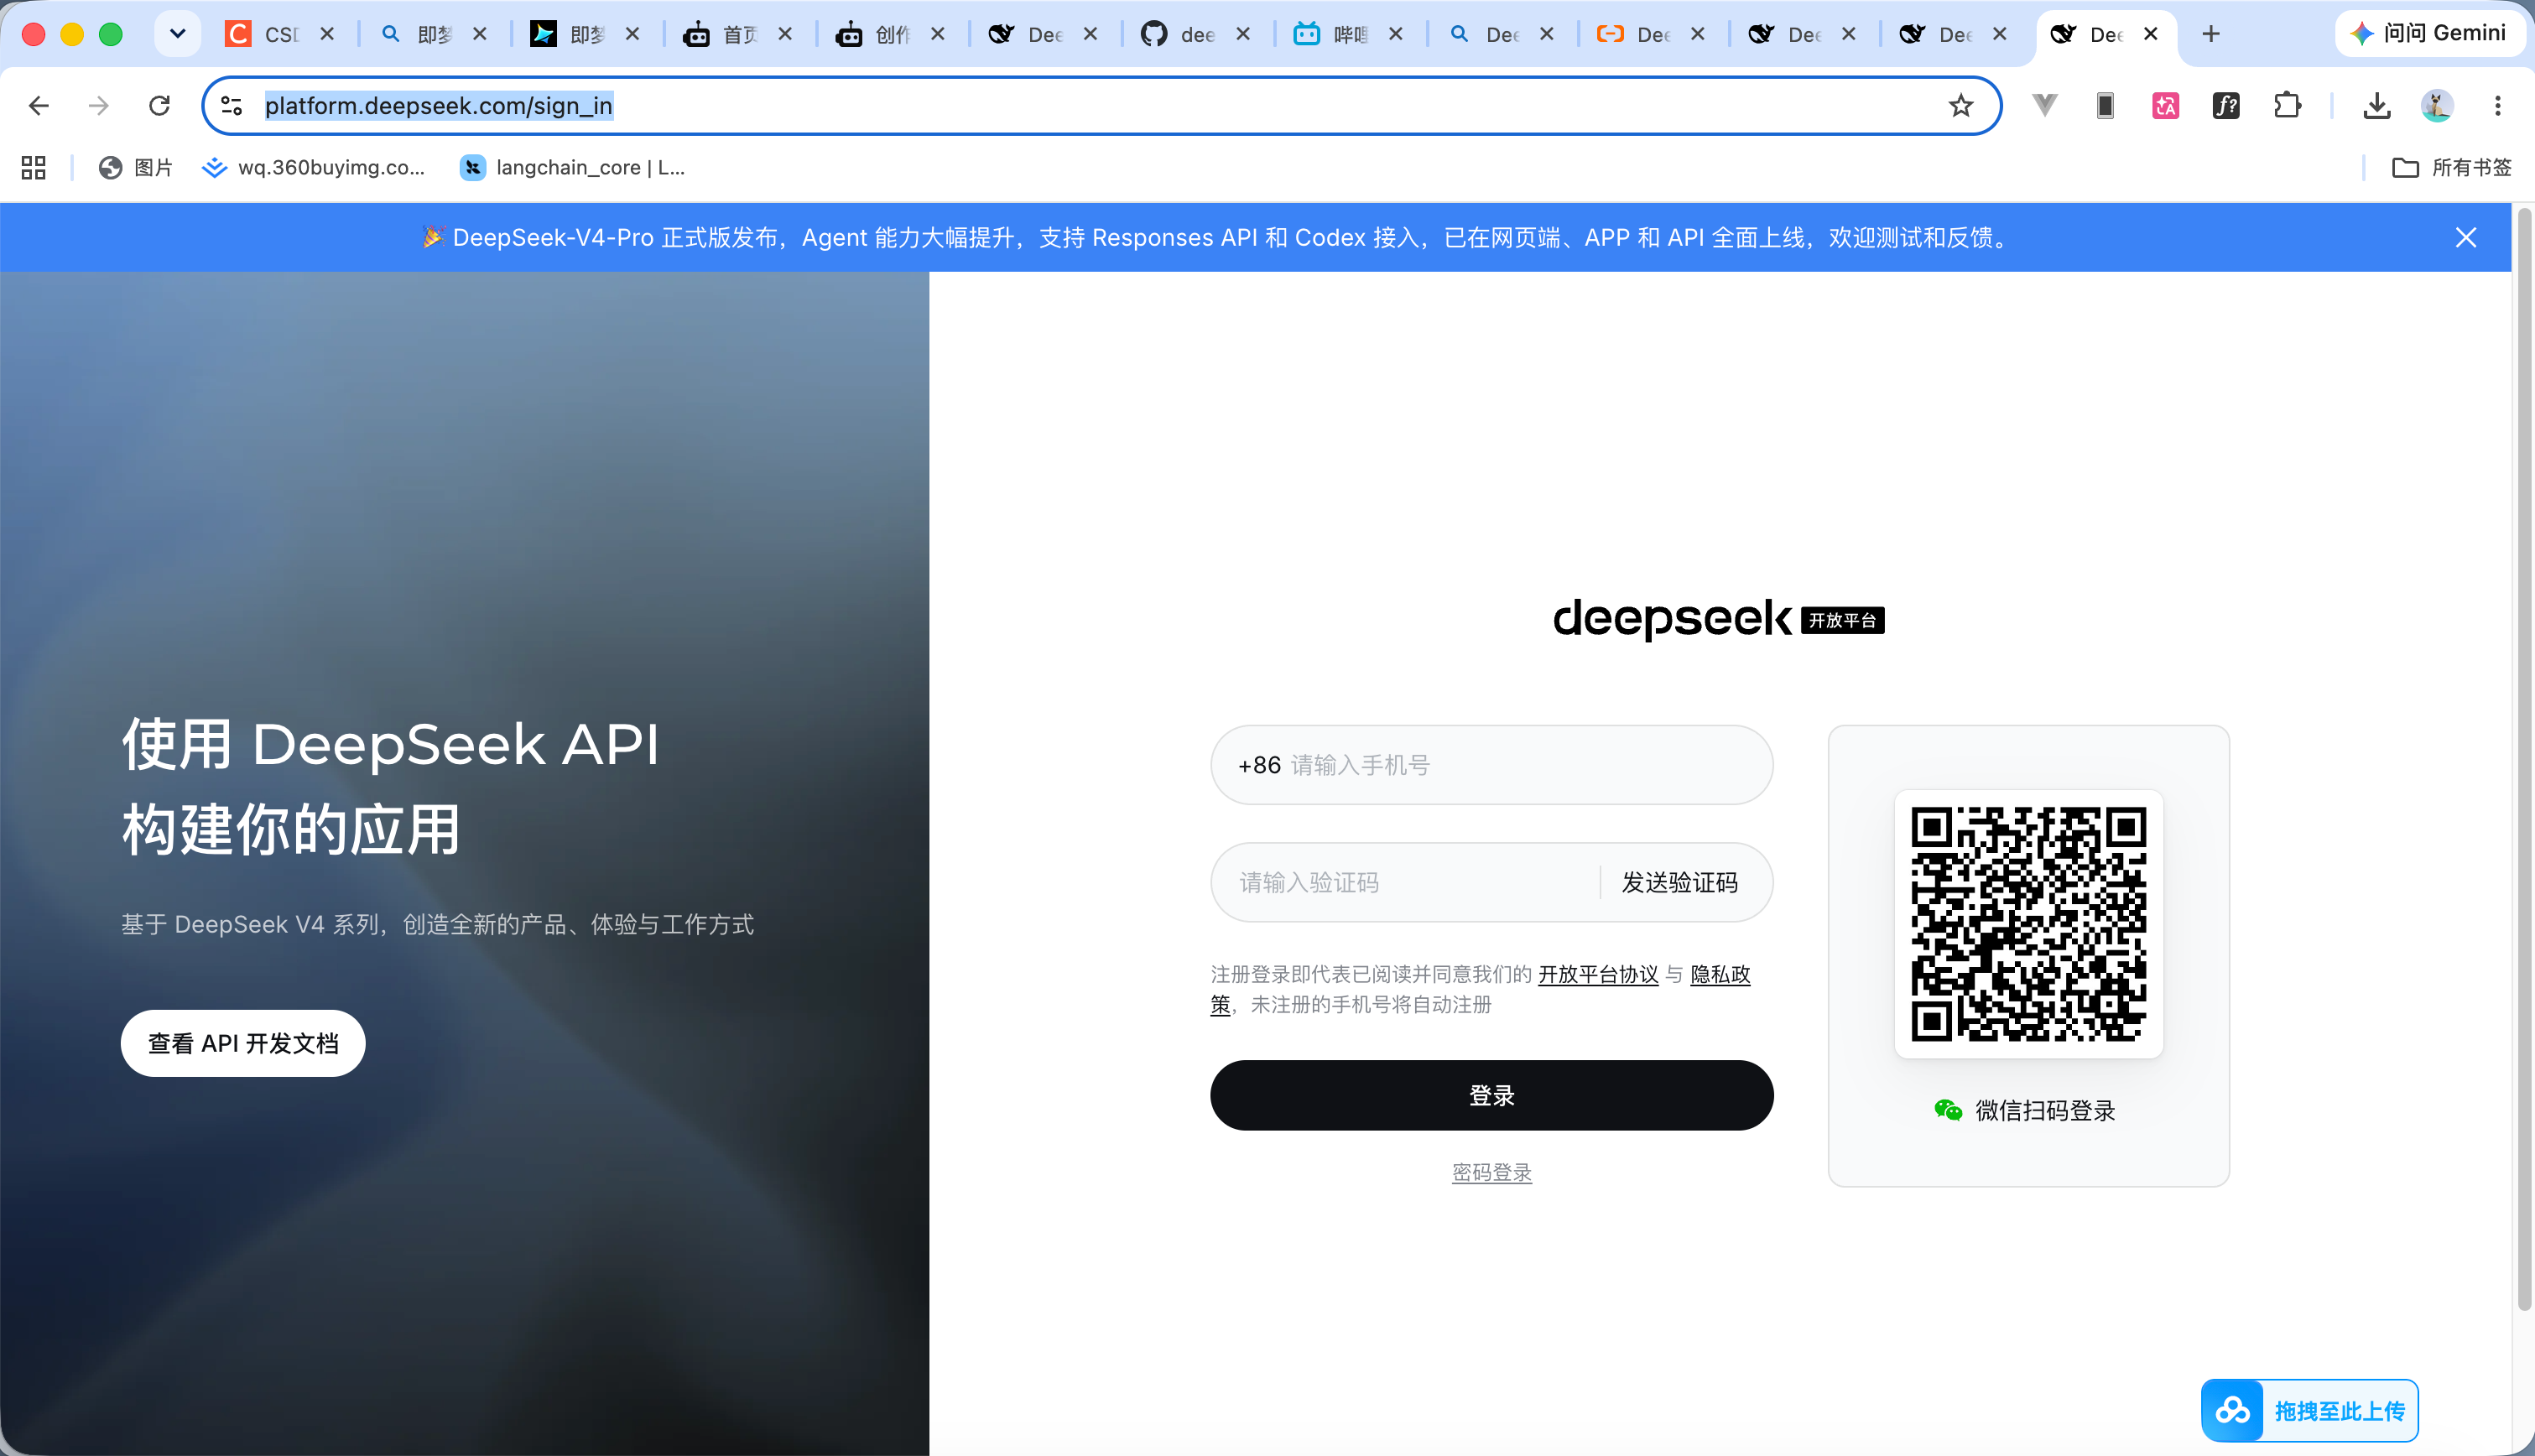
Task: Open the 开放平台协议 link
Action: [x=1598, y=974]
